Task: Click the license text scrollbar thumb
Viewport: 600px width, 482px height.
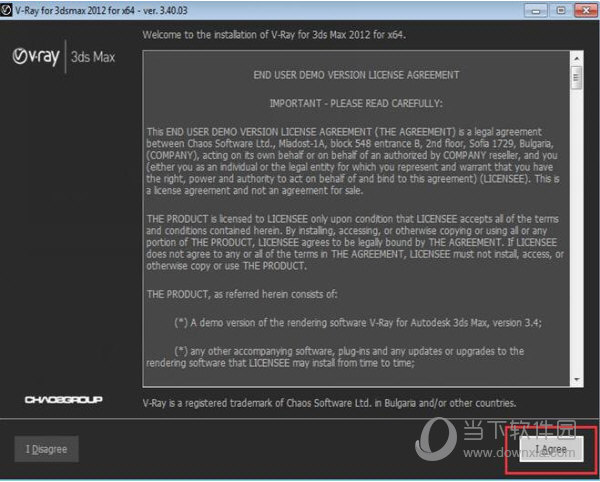Action: pyautogui.click(x=577, y=78)
